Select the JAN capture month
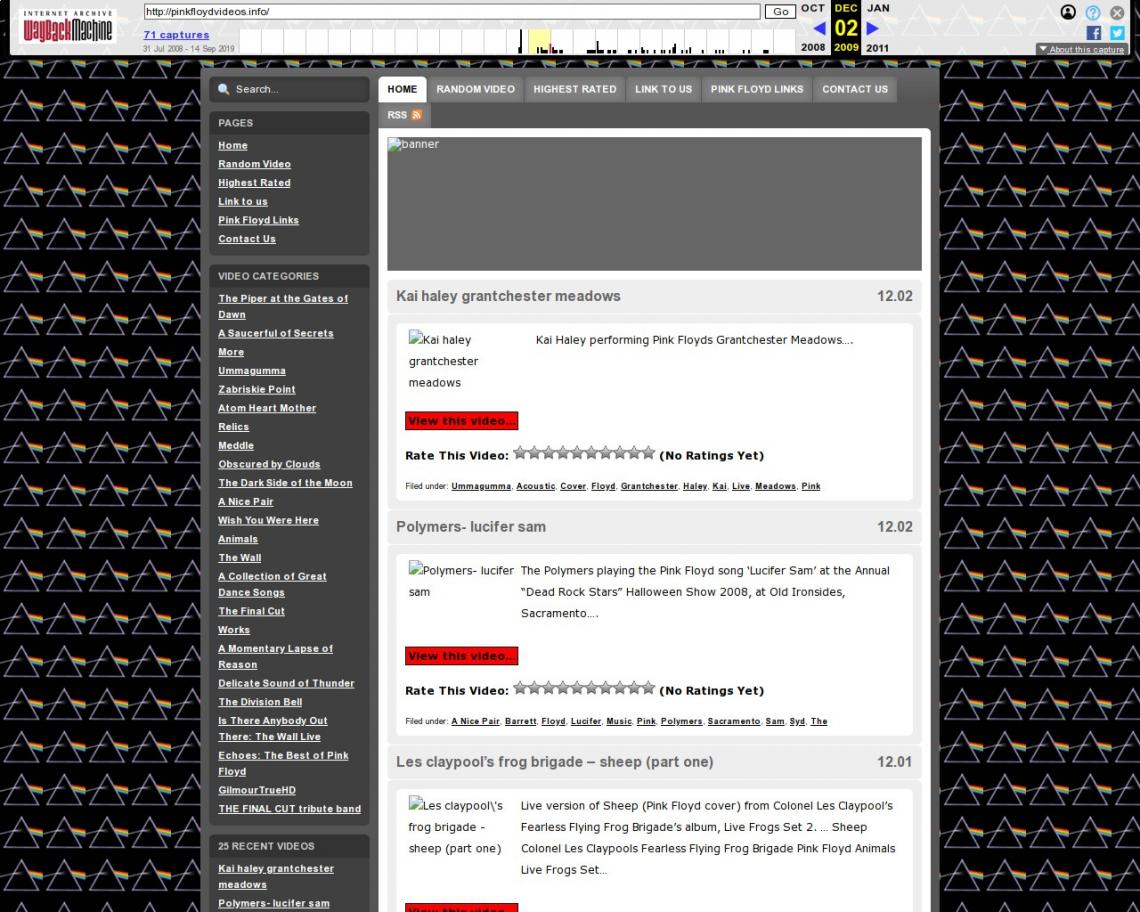Image resolution: width=1140 pixels, height=912 pixels. pyautogui.click(x=878, y=8)
